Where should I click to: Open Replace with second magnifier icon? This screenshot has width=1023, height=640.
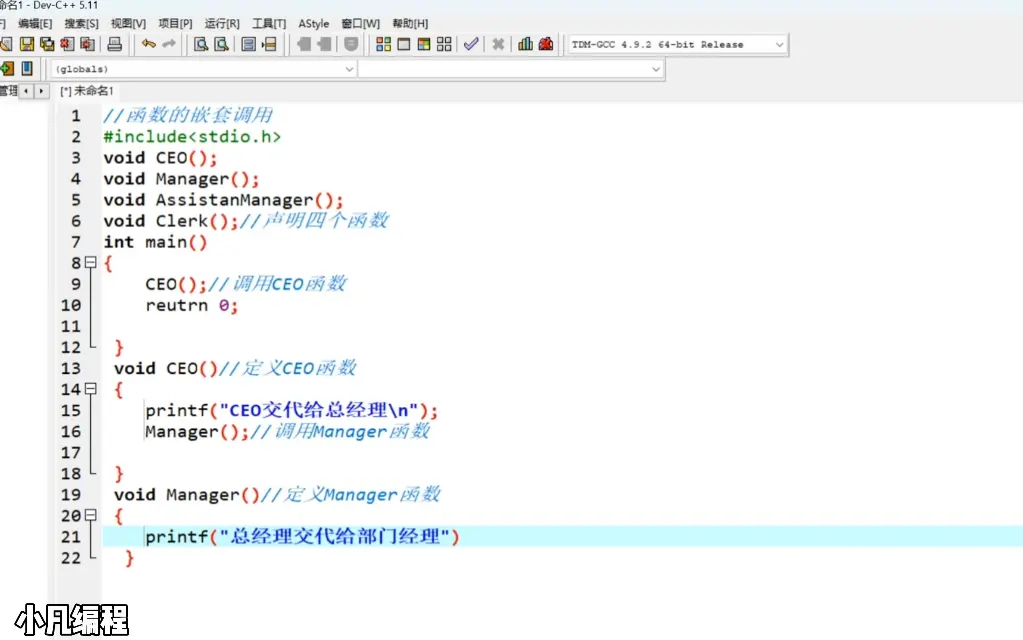(x=222, y=44)
